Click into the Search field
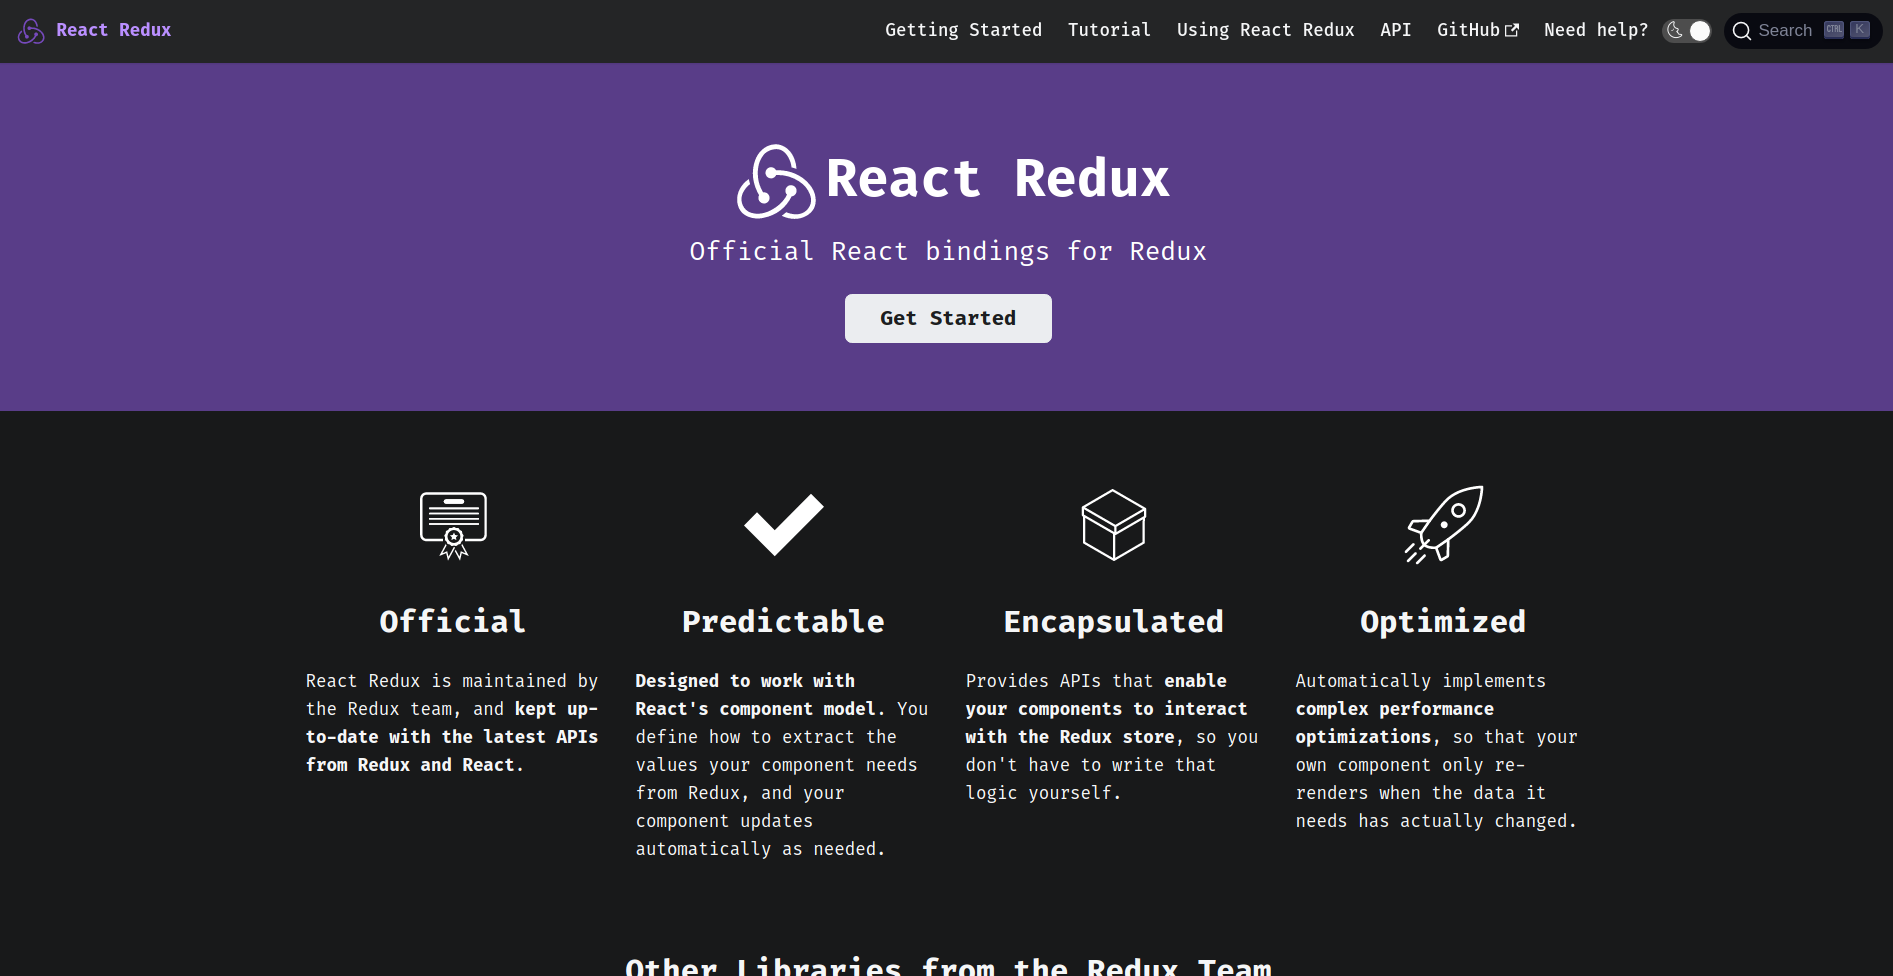Screen dimensions: 1893x976 point(1803,31)
